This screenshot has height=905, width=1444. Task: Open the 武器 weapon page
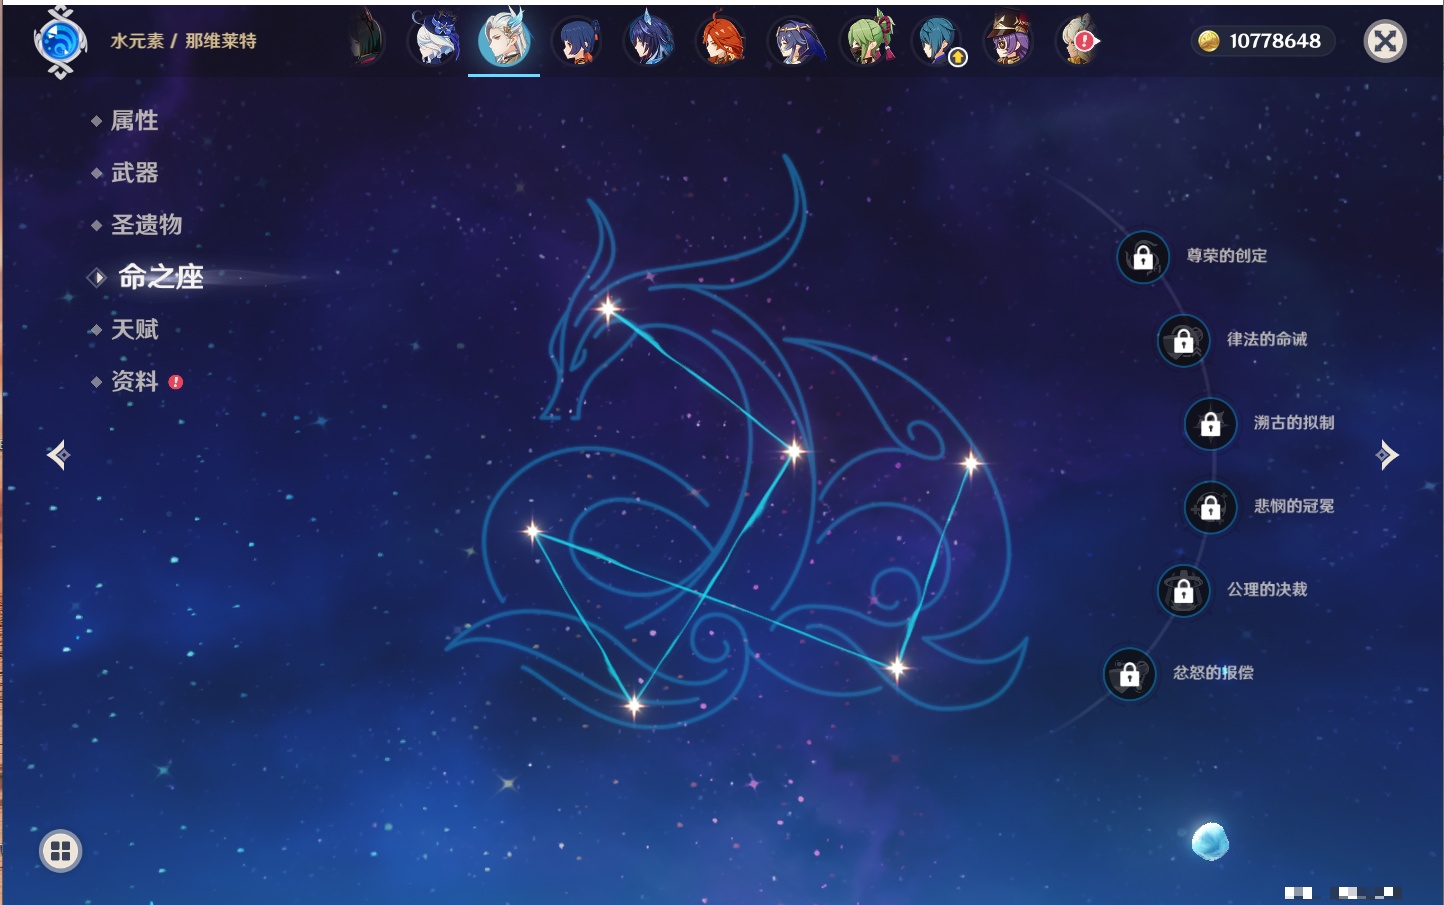tap(134, 173)
